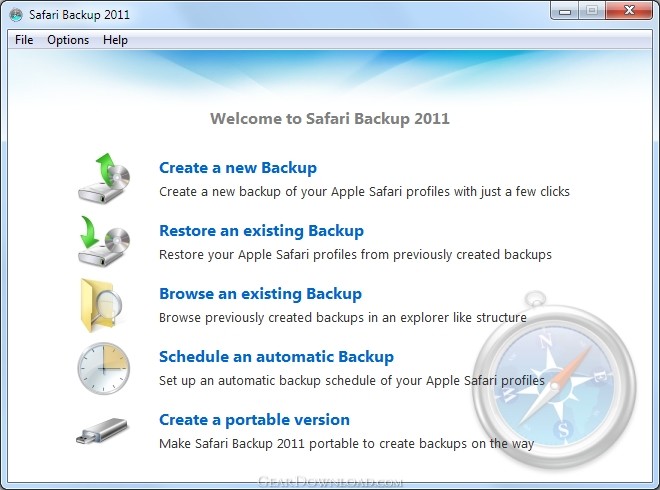
Task: Click the folder with magnifier browse icon
Action: 101,305
